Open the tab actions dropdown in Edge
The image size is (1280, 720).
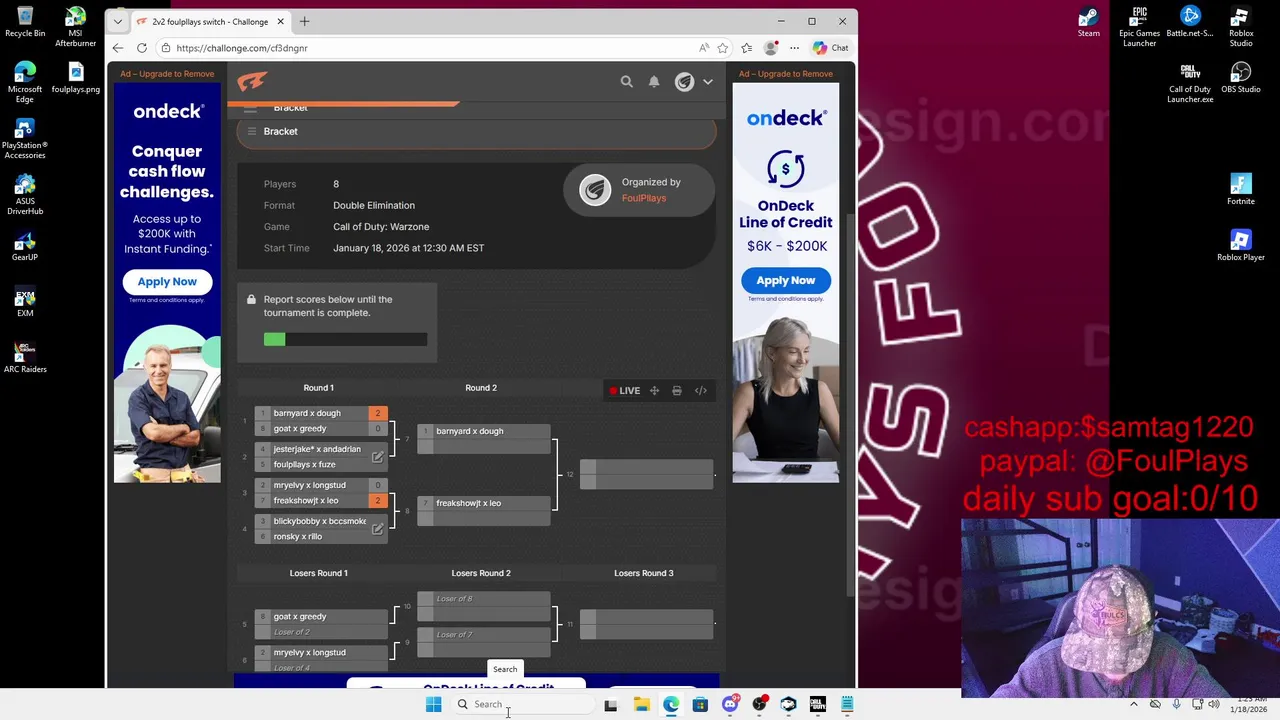pyautogui.click(x=118, y=21)
